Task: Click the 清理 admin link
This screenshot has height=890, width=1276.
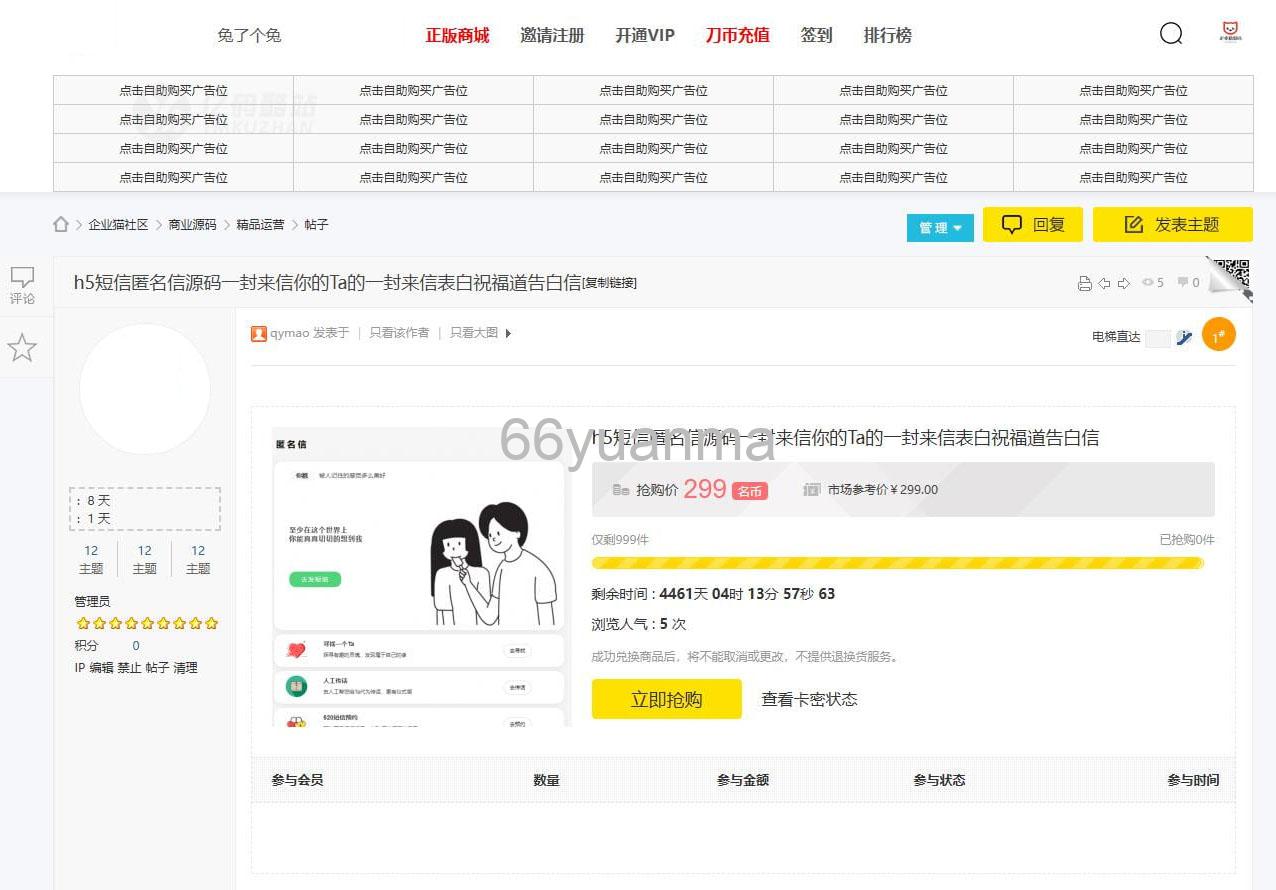Action: coord(186,667)
